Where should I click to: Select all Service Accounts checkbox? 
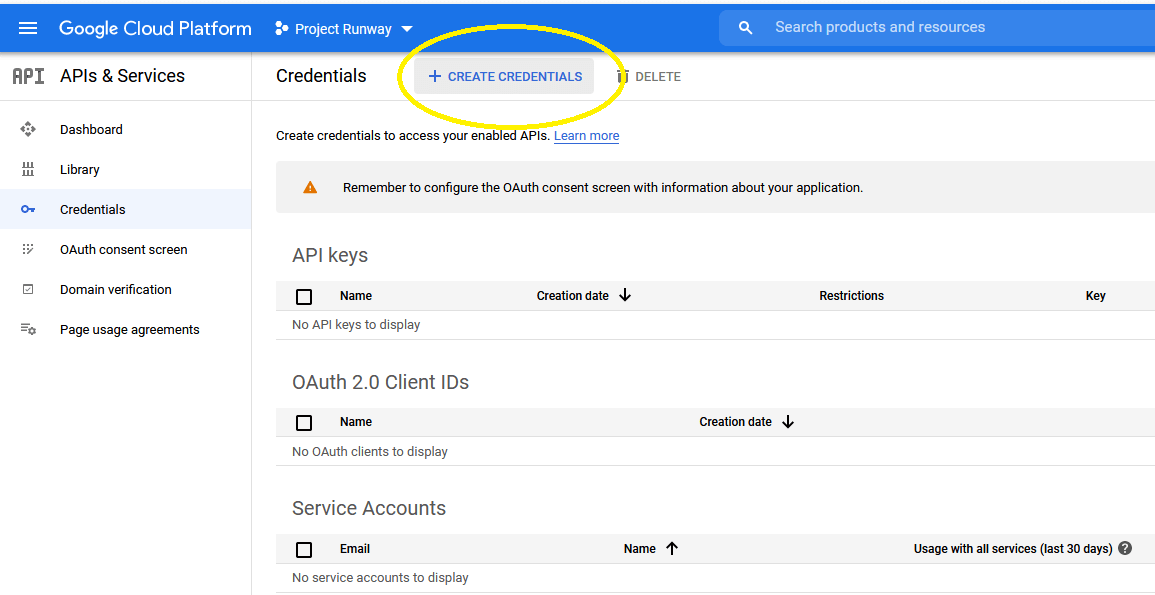303,549
